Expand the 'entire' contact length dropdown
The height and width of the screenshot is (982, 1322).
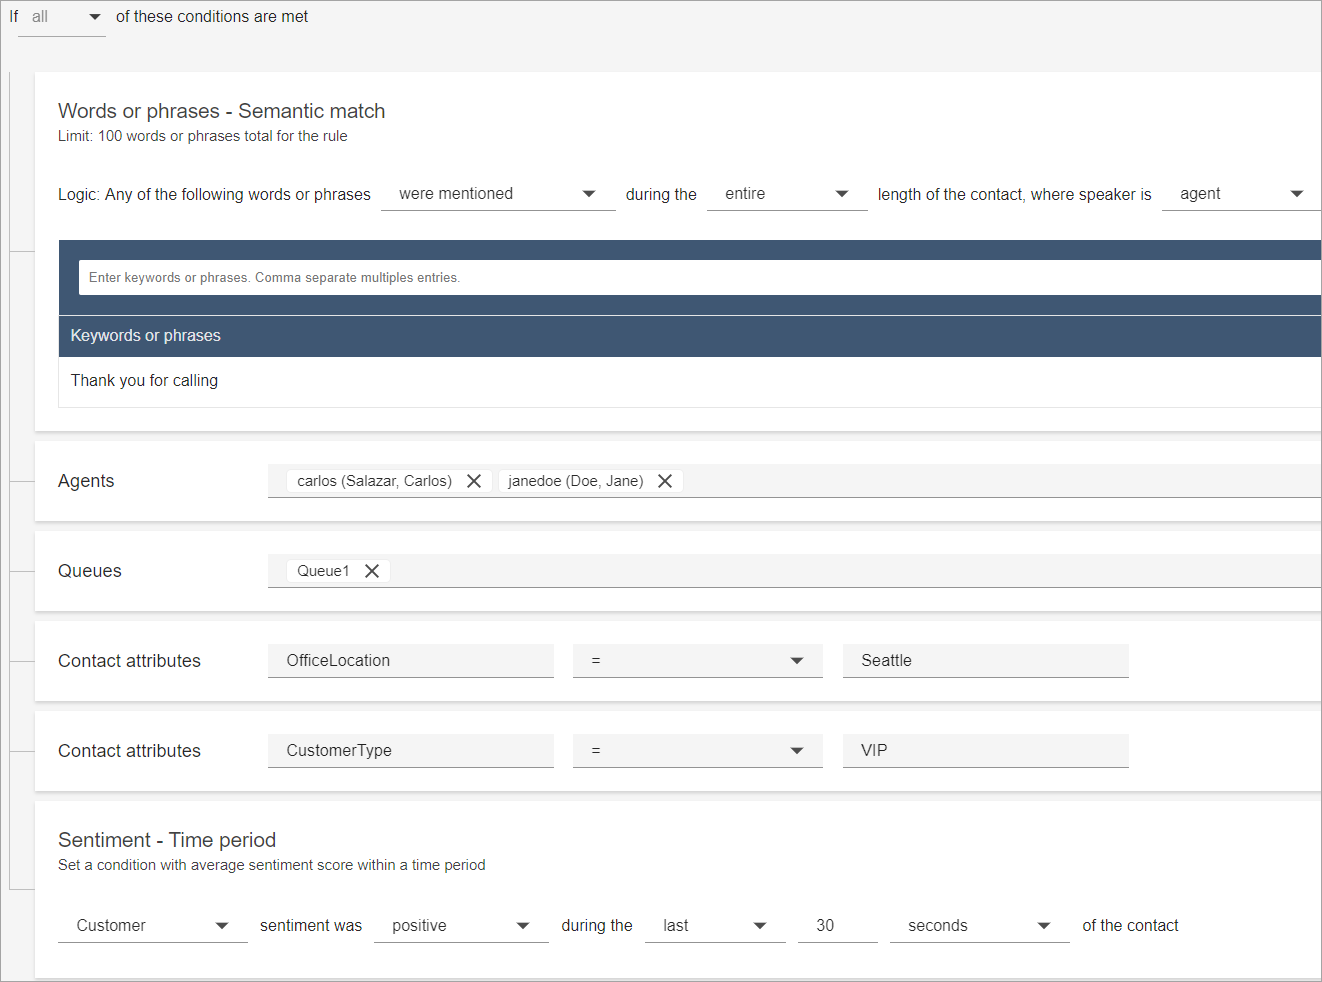tap(786, 194)
